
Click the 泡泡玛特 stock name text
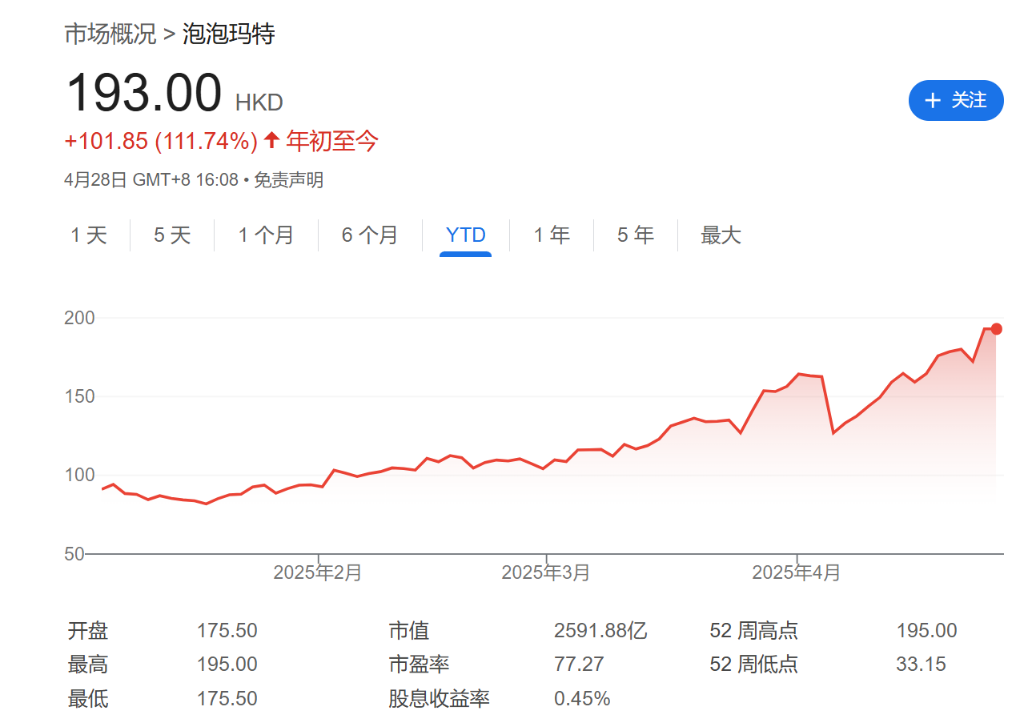click(x=229, y=34)
